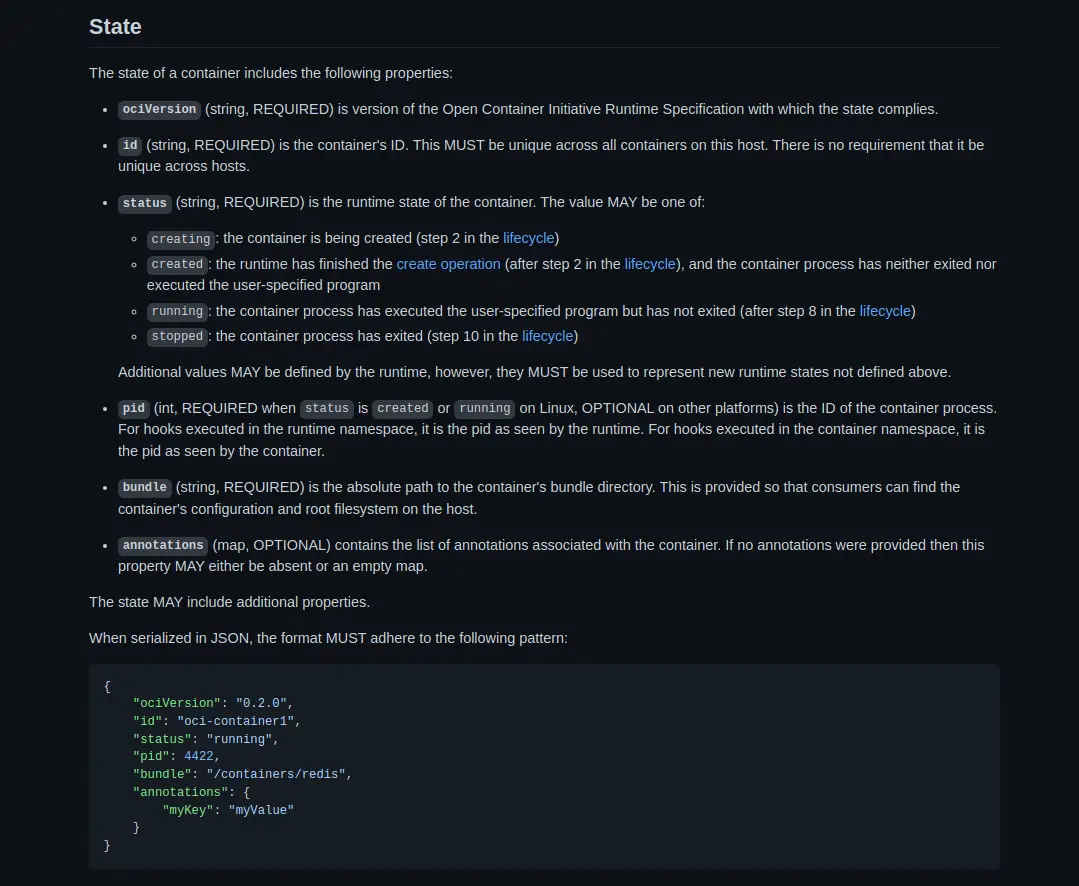Click the 4422 pid value in the JSON

(199, 756)
